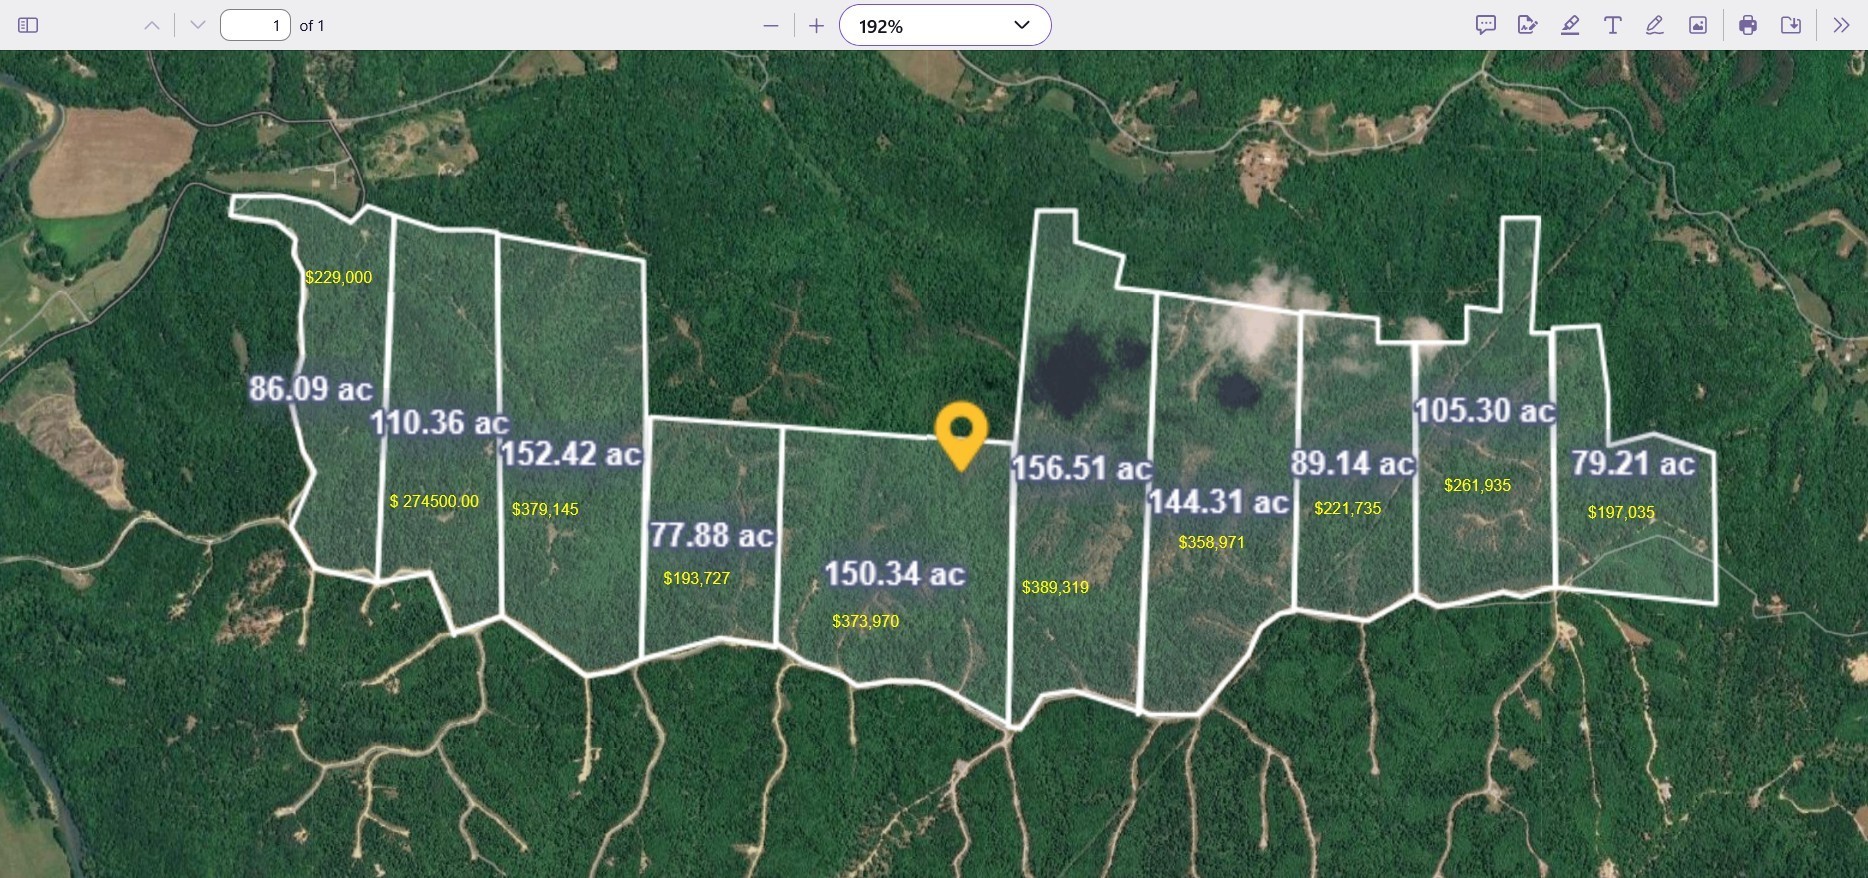Click the 150.34 ac parcel label
The image size is (1868, 878).
tap(894, 574)
